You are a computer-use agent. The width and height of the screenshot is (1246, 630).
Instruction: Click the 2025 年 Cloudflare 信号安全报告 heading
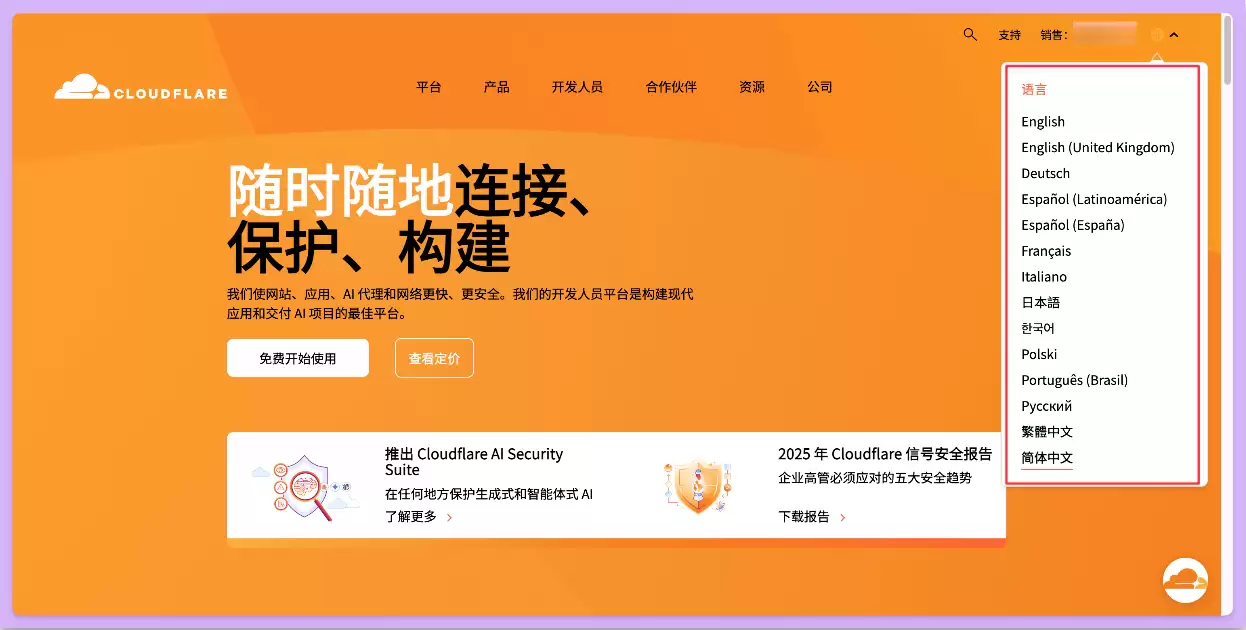click(x=885, y=454)
